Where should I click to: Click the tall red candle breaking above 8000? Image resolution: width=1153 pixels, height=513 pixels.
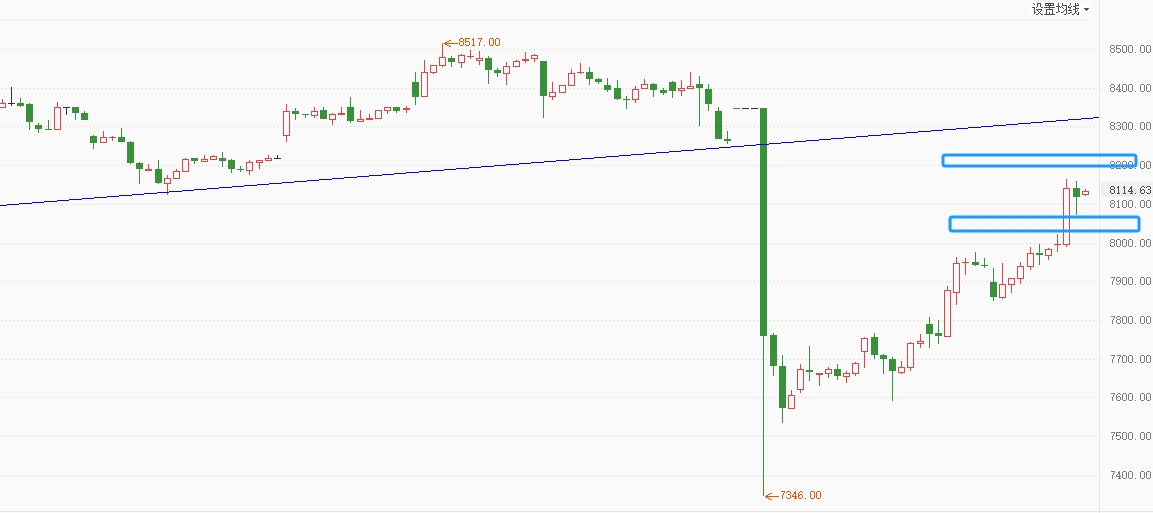[1066, 216]
